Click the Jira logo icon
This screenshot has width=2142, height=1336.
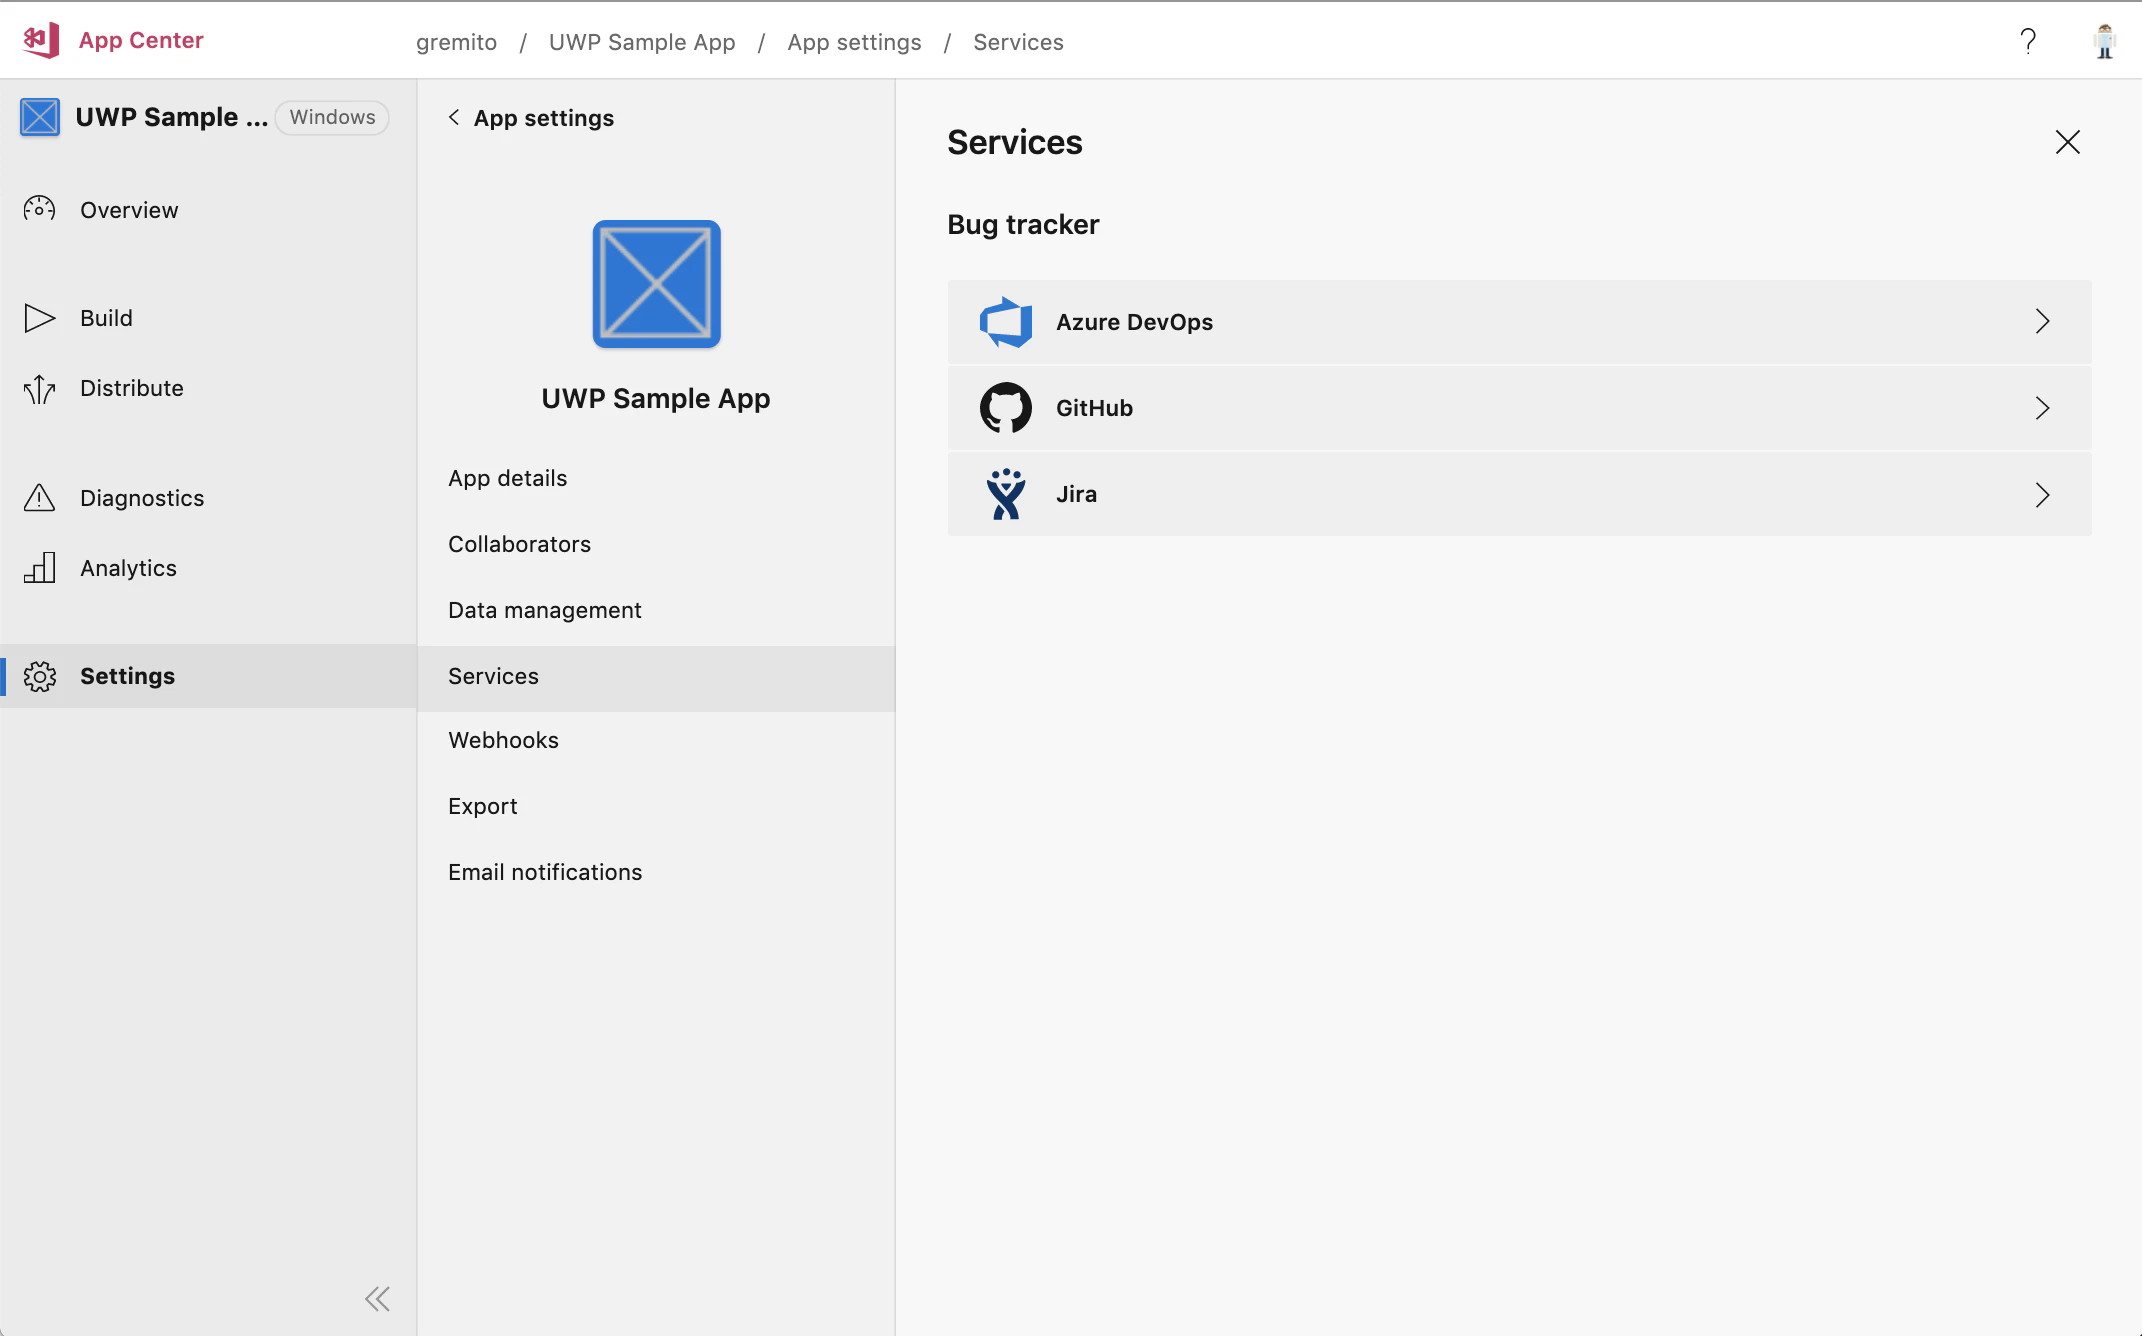1005,494
